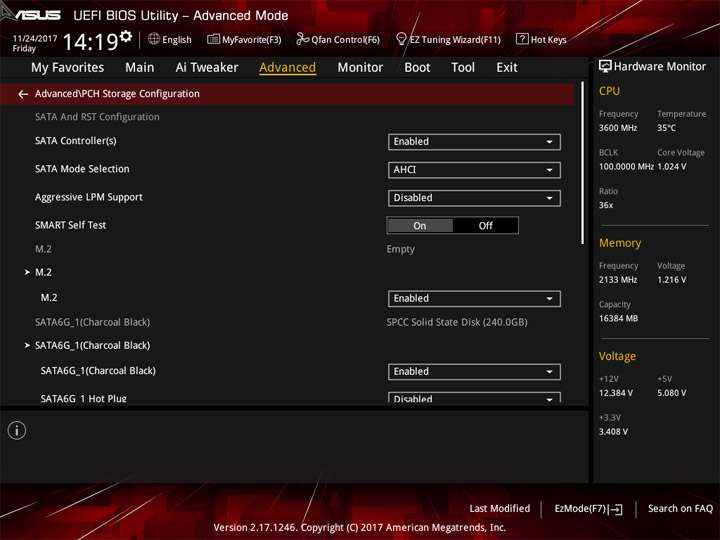Click the EzMode exit arrow icon
Viewport: 720px width, 540px height.
click(x=616, y=509)
